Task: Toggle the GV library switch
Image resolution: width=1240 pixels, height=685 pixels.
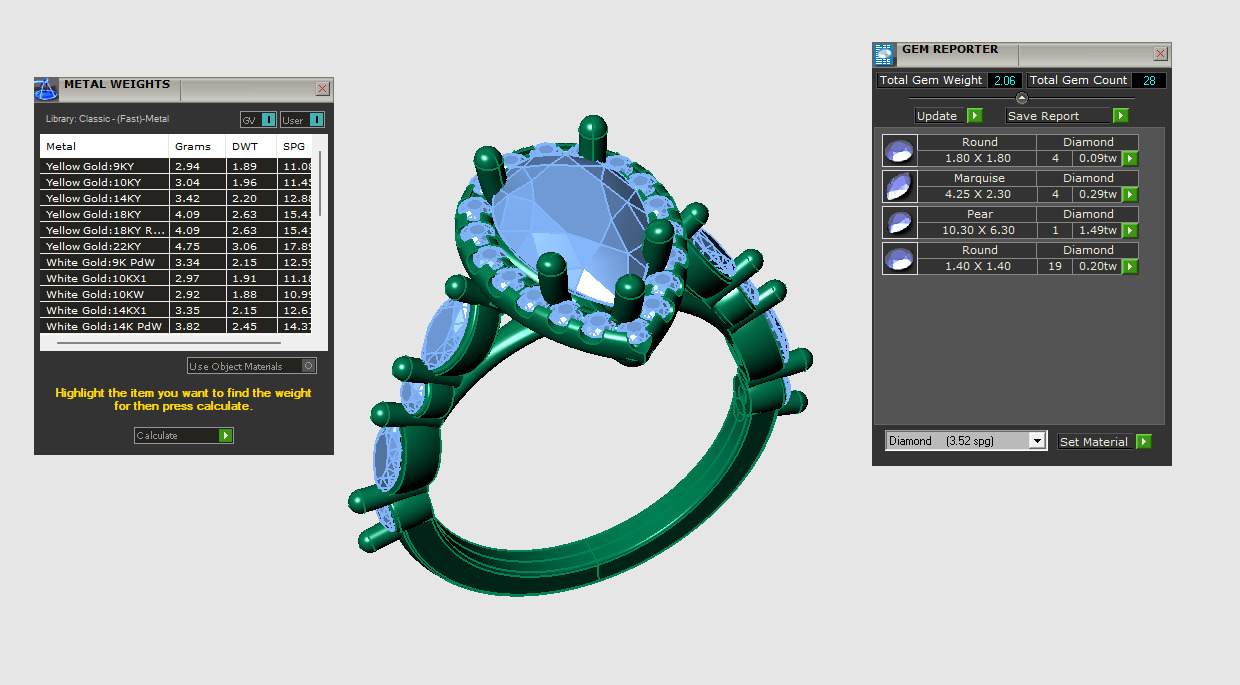Action: (268, 120)
